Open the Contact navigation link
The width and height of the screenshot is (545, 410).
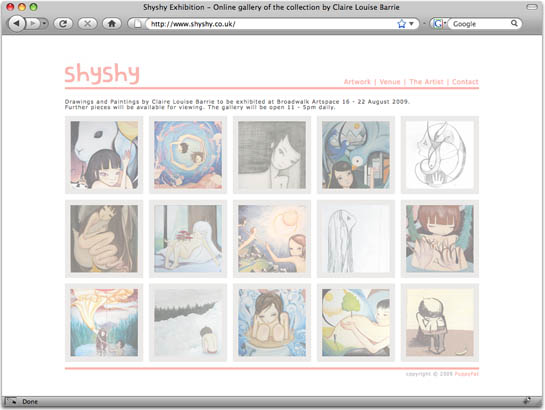point(465,82)
